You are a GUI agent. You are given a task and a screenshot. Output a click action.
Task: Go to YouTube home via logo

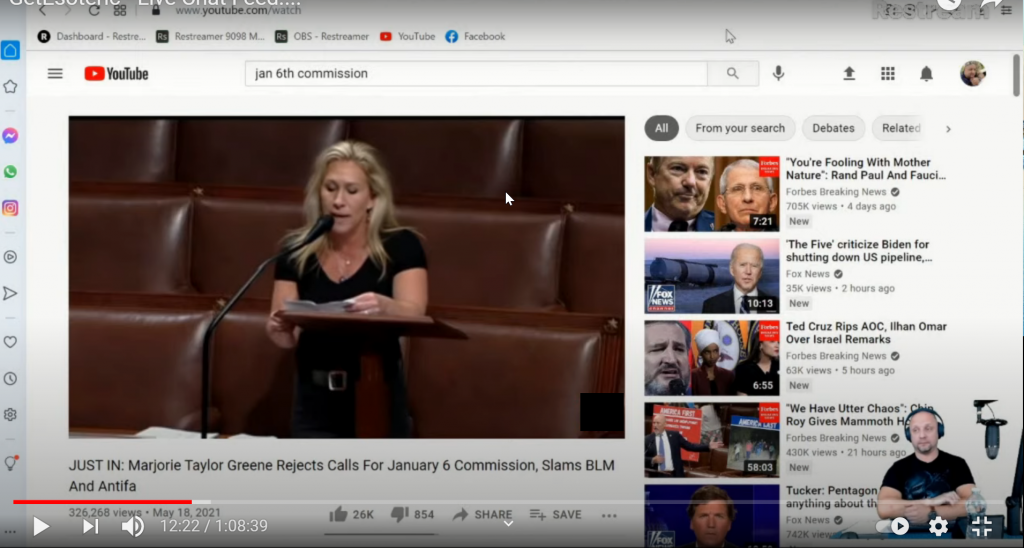[116, 74]
